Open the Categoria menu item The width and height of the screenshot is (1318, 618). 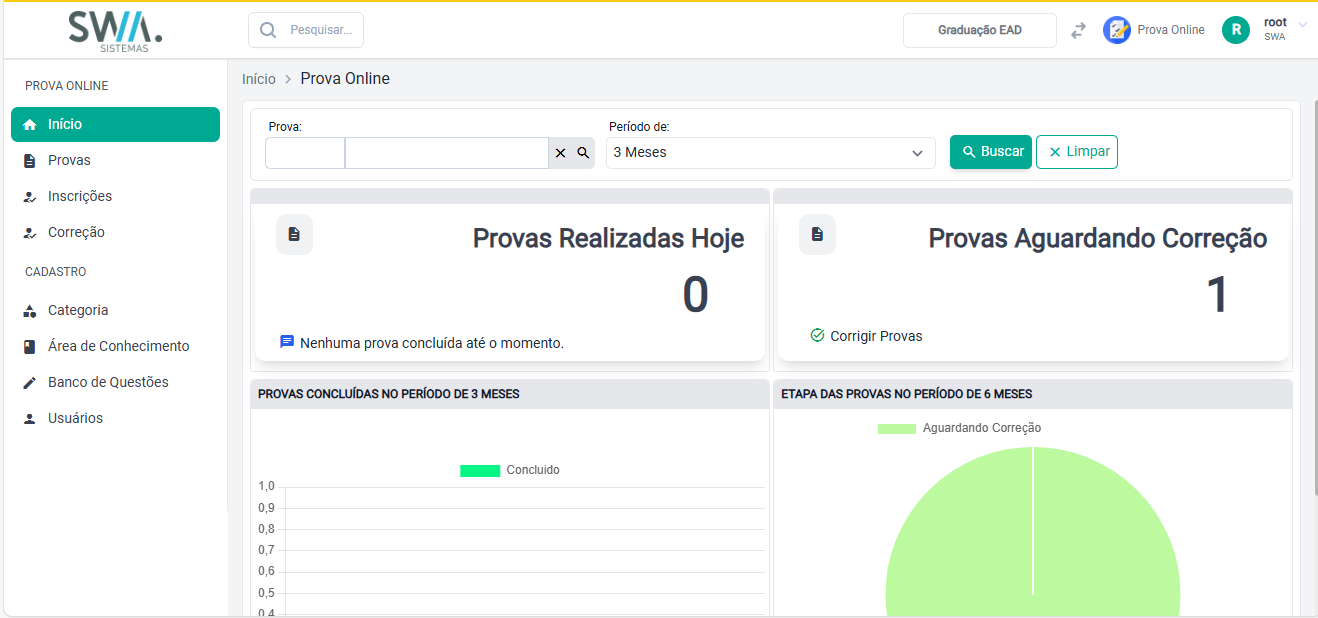115,311
